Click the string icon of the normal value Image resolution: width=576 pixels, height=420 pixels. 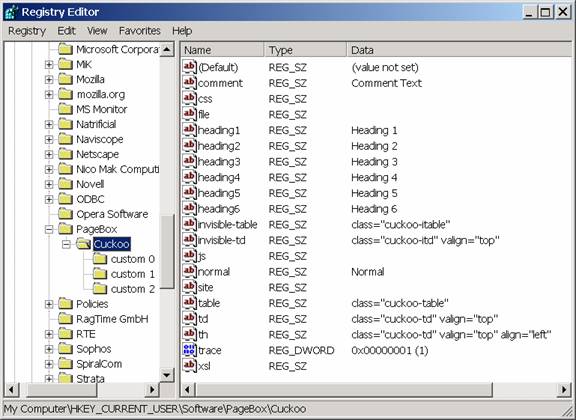[190, 271]
